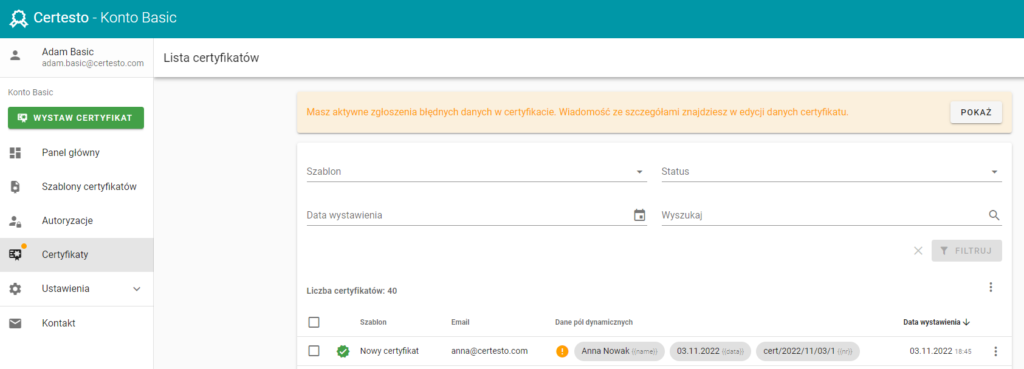Click the Certesto rosette logo icon
The image size is (1024, 369).
[x=18, y=18]
